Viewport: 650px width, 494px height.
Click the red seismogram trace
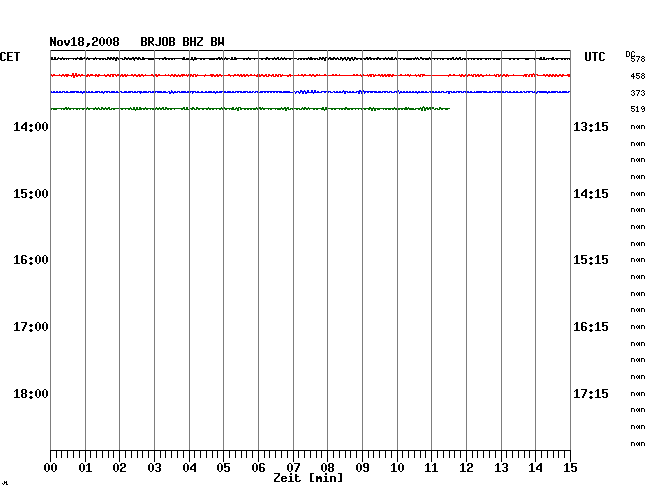tap(310, 75)
